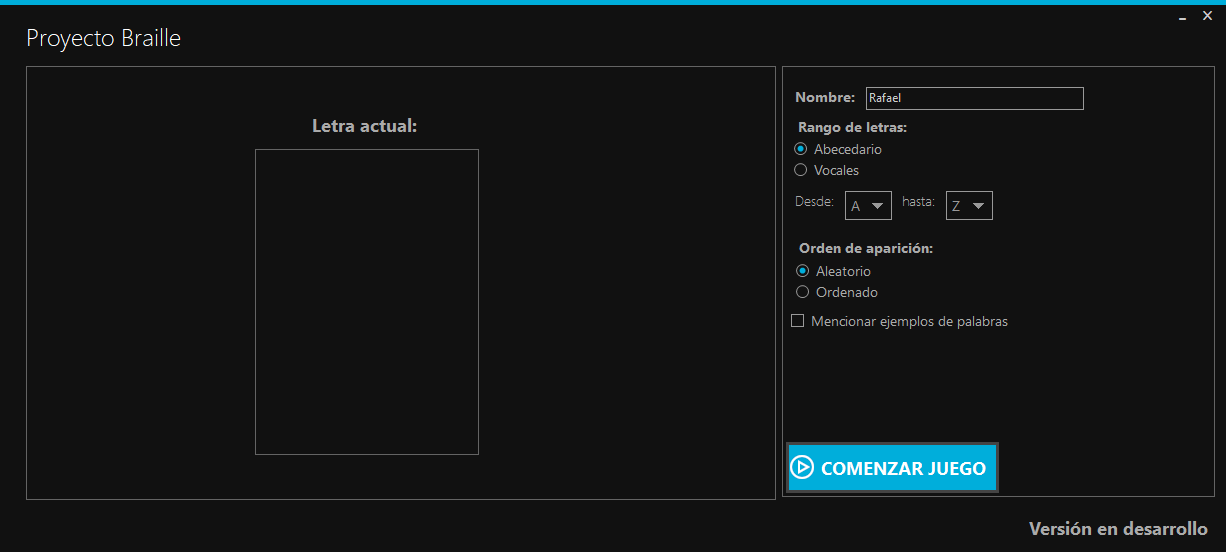Click the Nombre input field with Rafael
This screenshot has height=552, width=1226.
point(974,98)
